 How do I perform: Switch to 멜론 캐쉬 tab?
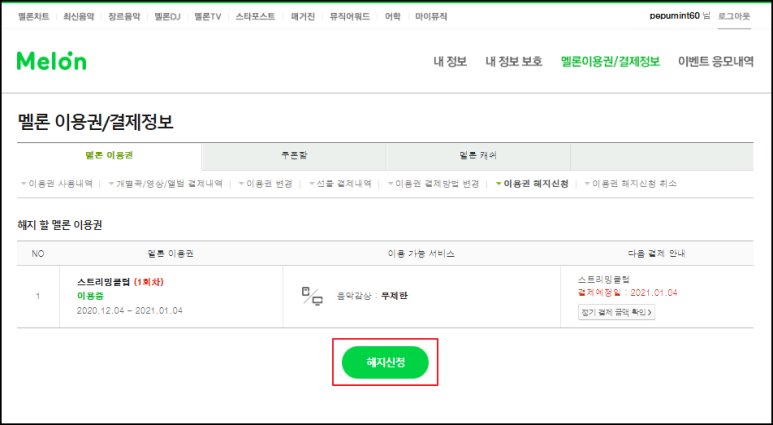tap(478, 155)
